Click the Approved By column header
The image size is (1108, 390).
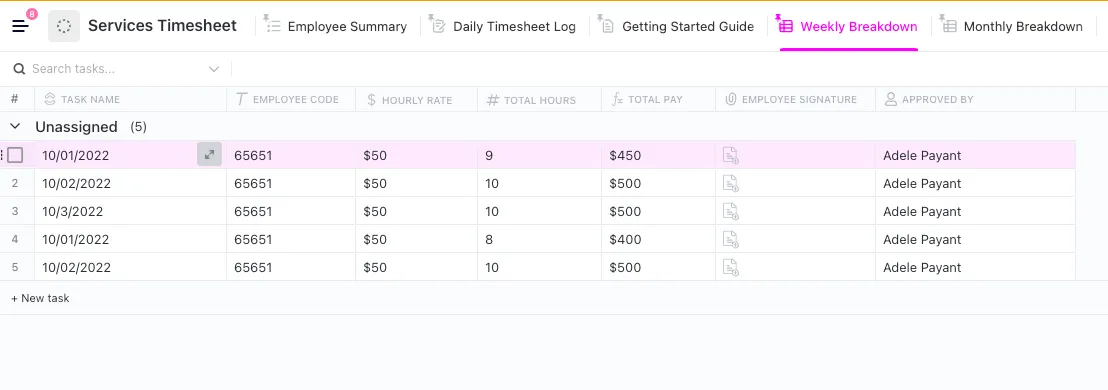pos(929,100)
